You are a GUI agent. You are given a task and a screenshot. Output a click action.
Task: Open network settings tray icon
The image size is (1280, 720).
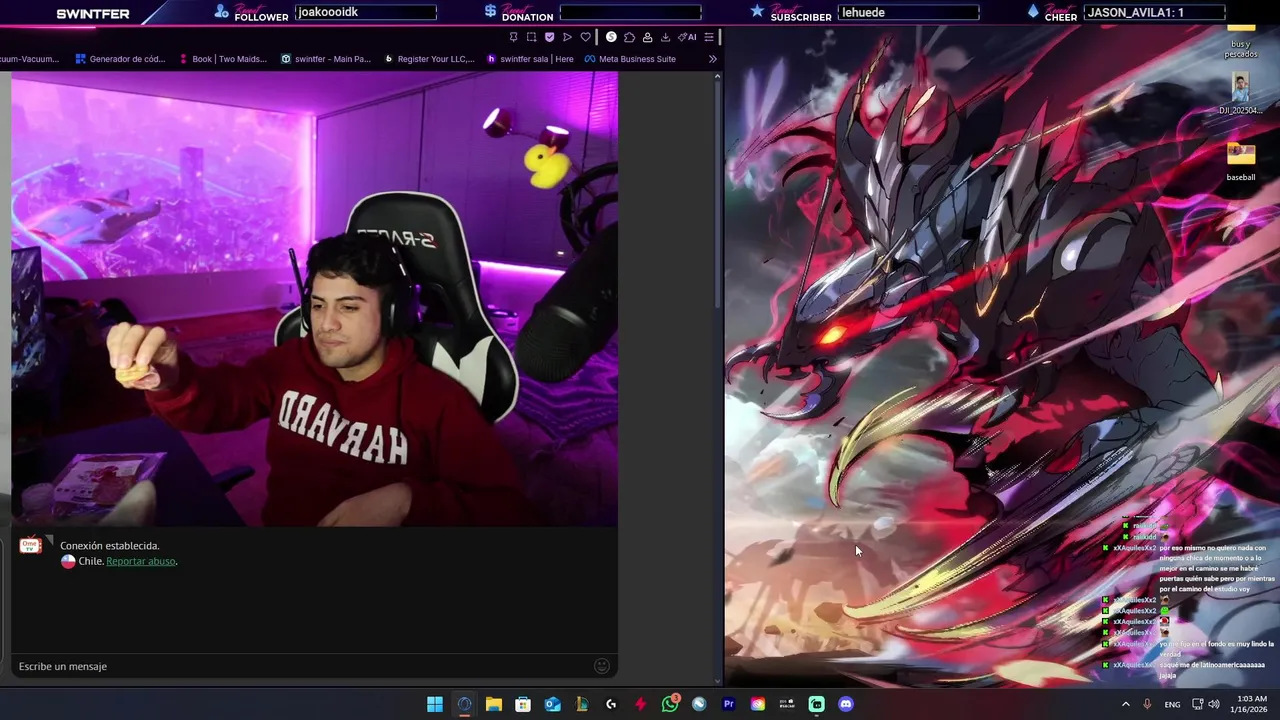click(1198, 704)
